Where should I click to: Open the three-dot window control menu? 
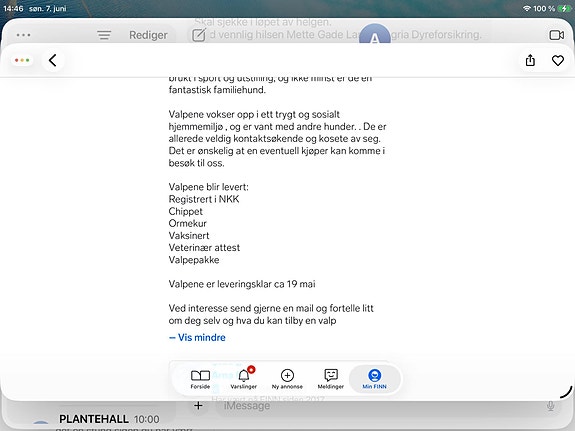(22, 60)
